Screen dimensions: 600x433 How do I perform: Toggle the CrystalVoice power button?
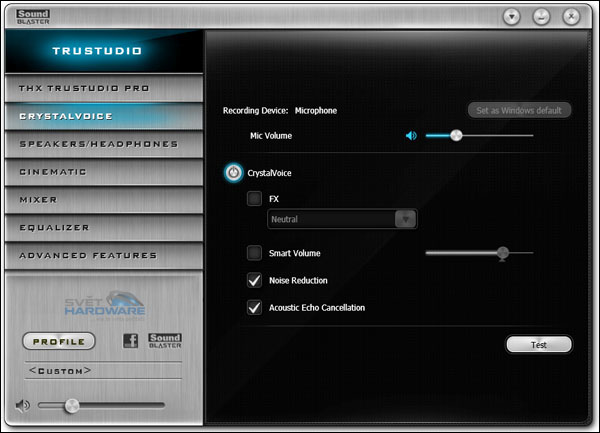232,173
